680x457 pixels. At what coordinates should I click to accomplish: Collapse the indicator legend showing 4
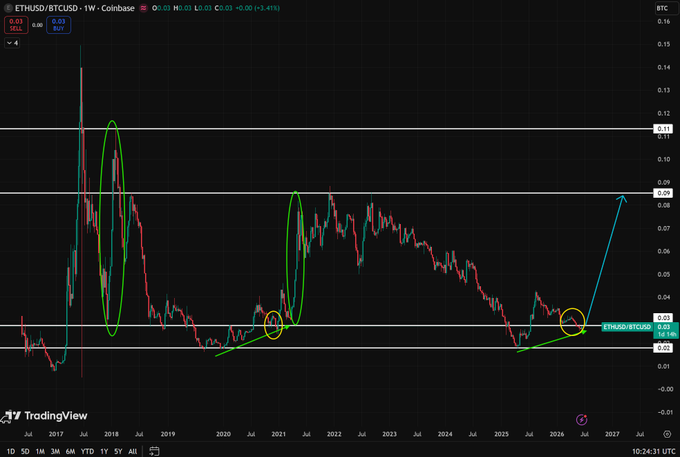(x=12, y=43)
